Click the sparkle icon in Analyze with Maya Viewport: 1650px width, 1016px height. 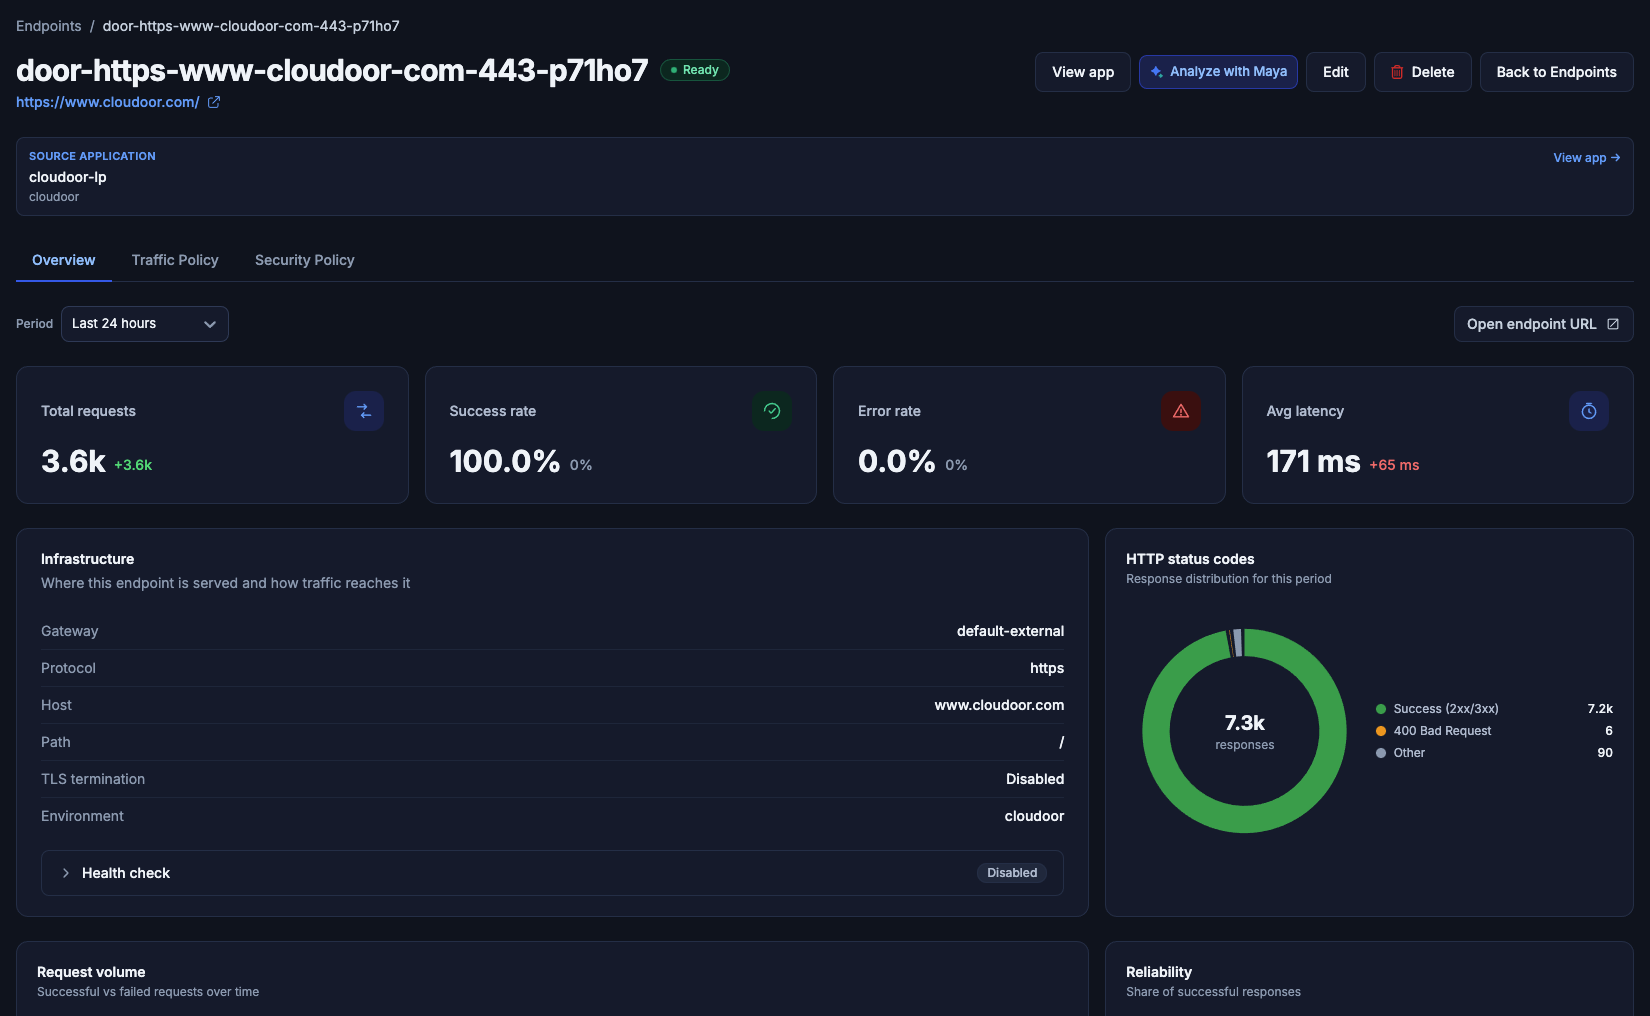pos(1157,72)
